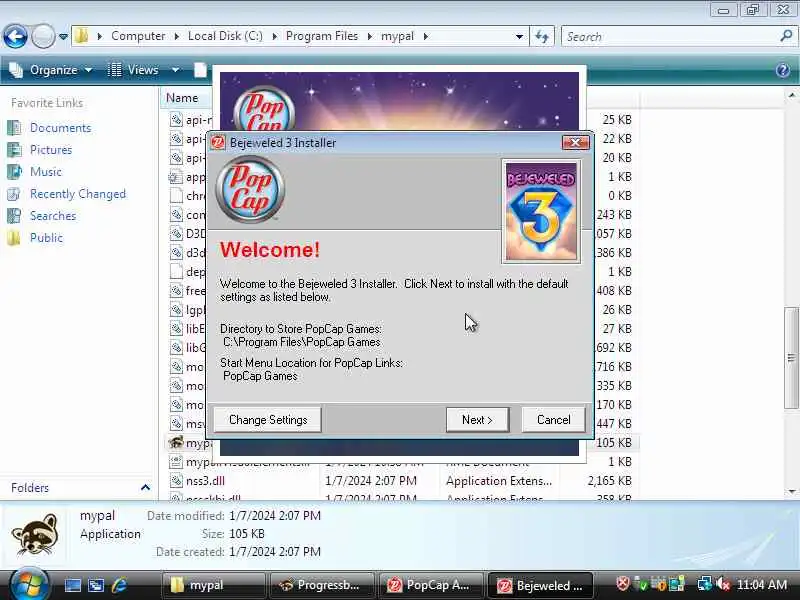Expand the Folders pane chevron

point(145,487)
